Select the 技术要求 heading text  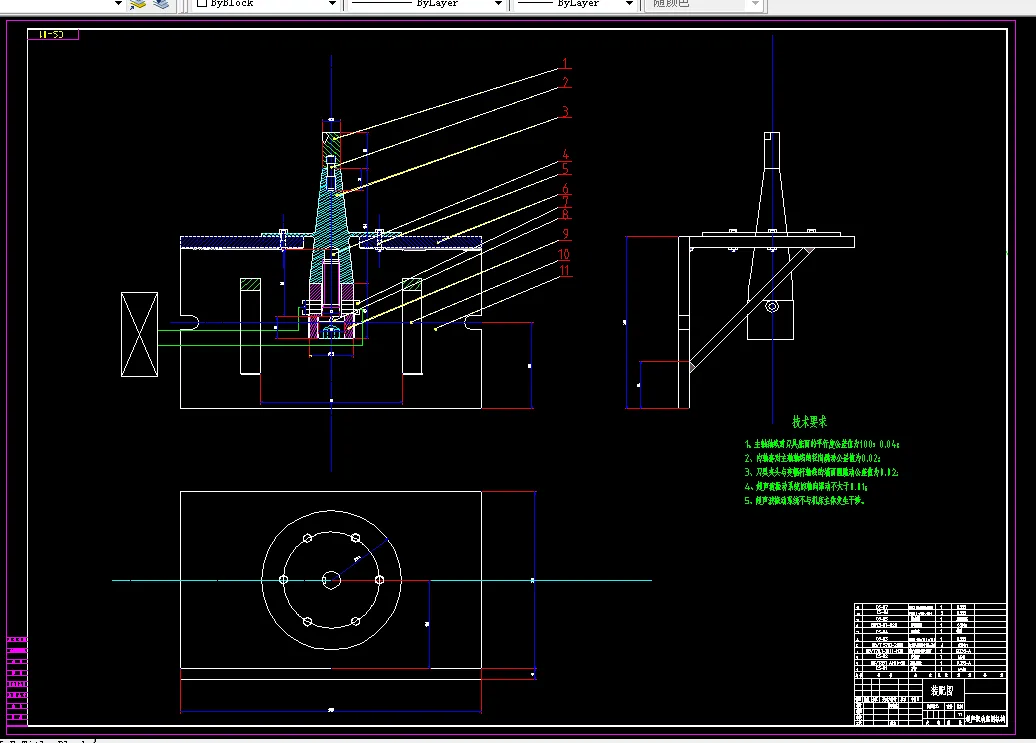pos(809,421)
